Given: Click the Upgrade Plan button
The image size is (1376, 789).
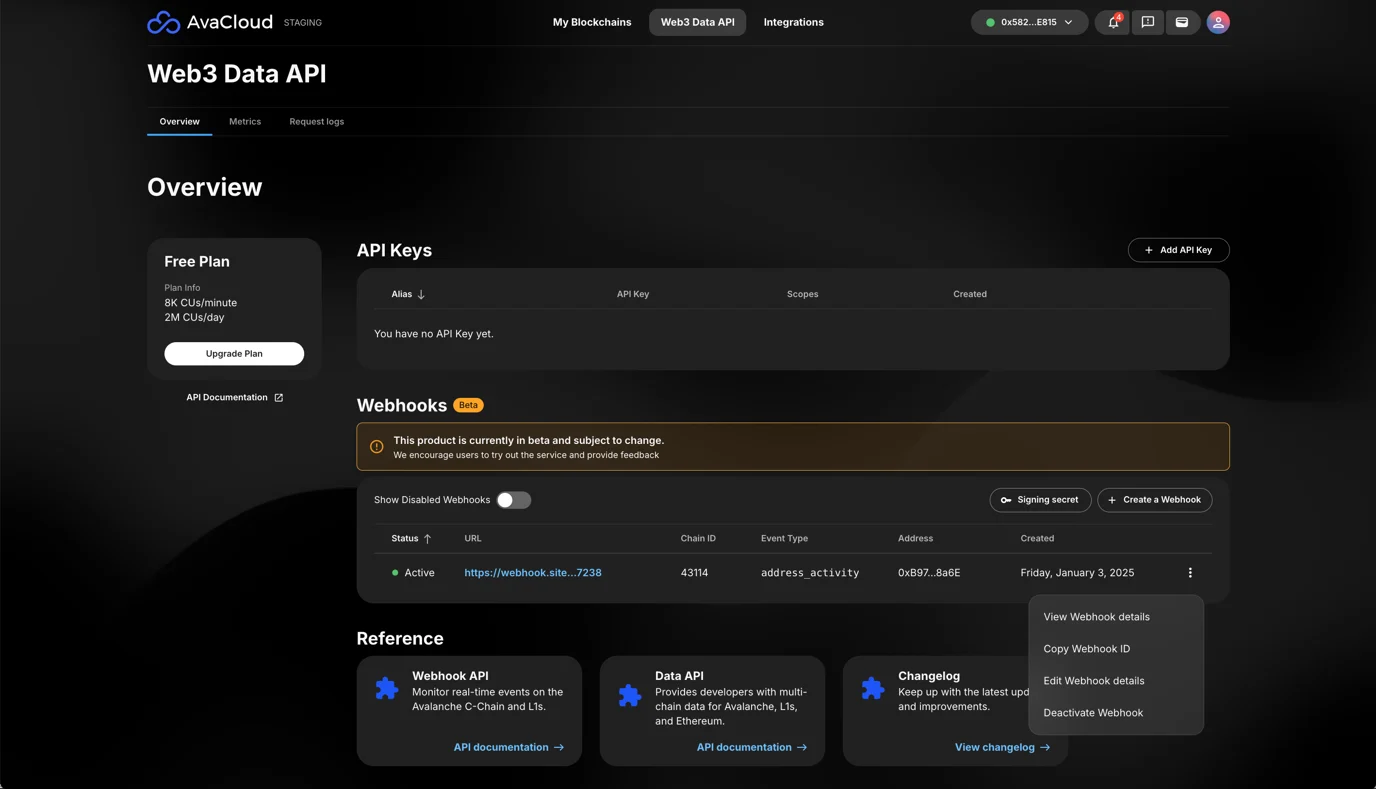Looking at the screenshot, I should 234,354.
